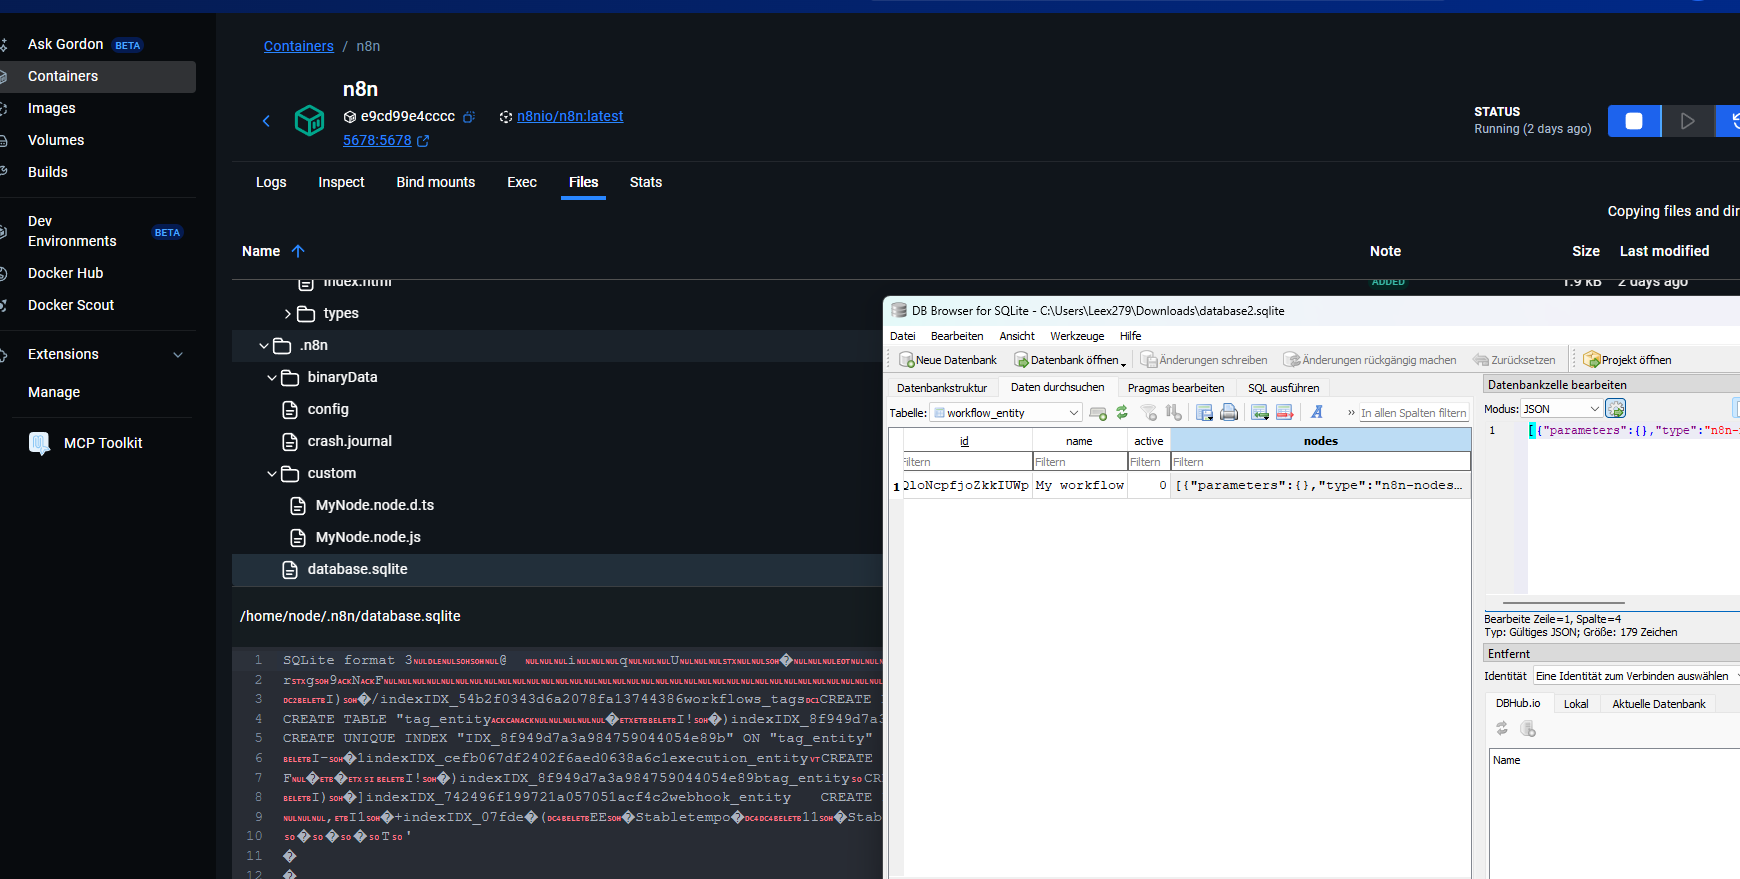Click the database.sqlite file icon
1740x879 pixels.
pos(290,570)
